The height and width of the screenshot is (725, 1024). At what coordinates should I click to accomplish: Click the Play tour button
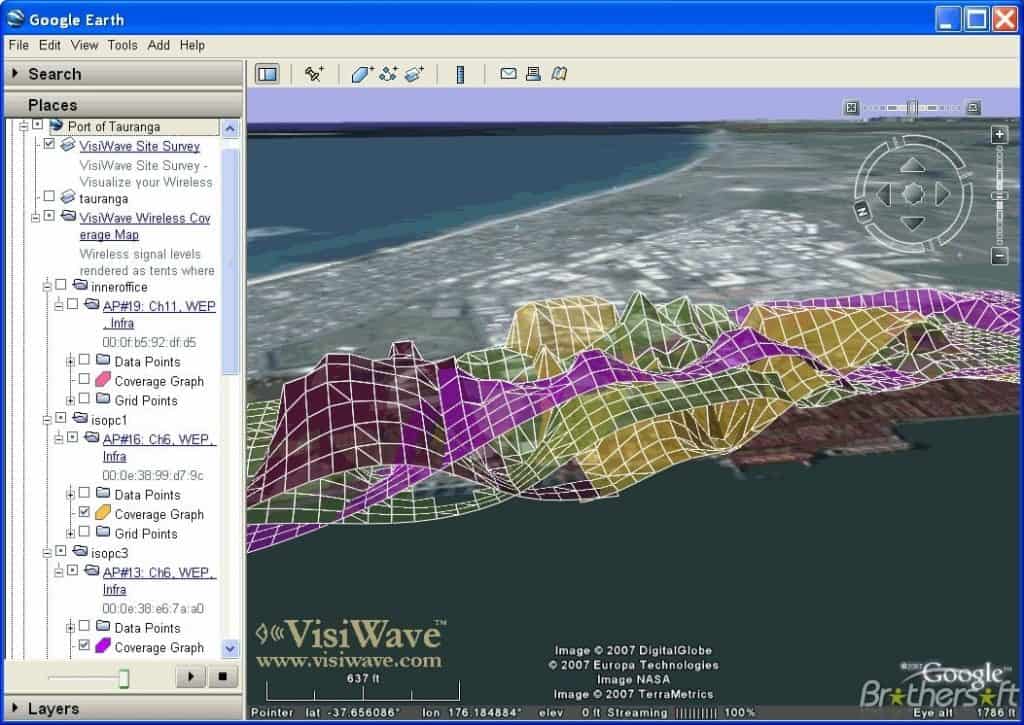[191, 677]
